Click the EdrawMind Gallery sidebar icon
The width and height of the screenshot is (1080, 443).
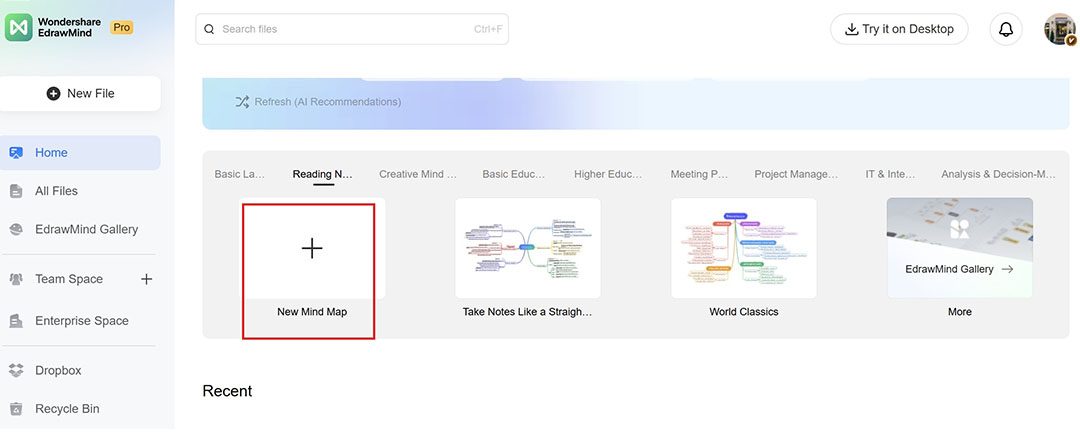click(17, 229)
